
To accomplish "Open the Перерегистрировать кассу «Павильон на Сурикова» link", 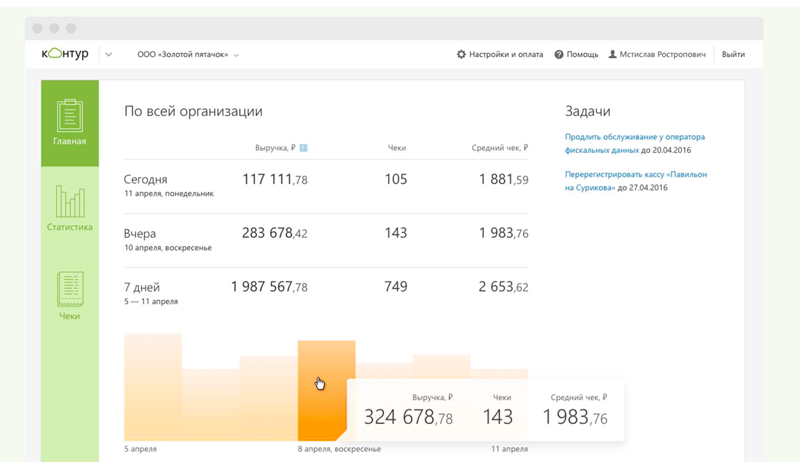I will point(636,181).
